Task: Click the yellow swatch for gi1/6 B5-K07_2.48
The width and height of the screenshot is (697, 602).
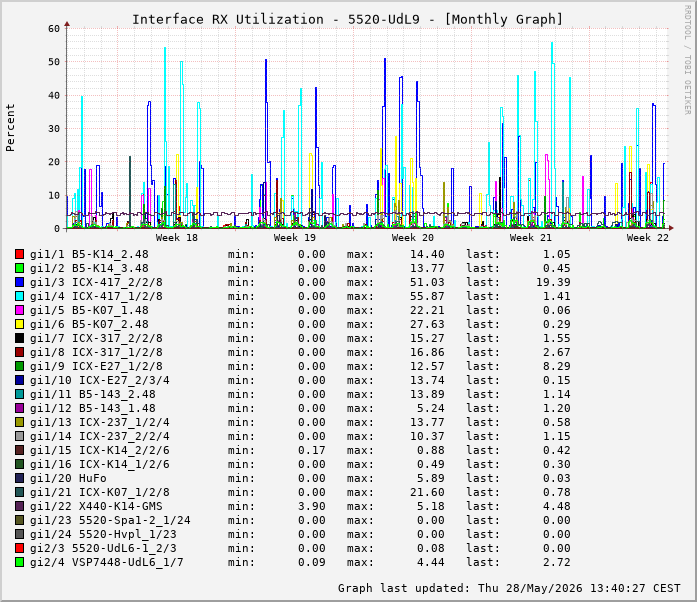Action: tap(19, 324)
